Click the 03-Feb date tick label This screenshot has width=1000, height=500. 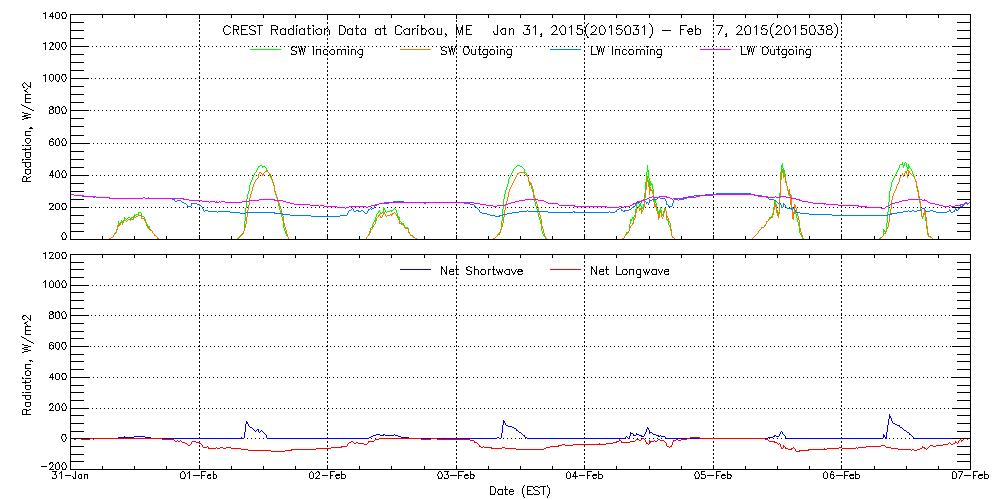coord(456,476)
